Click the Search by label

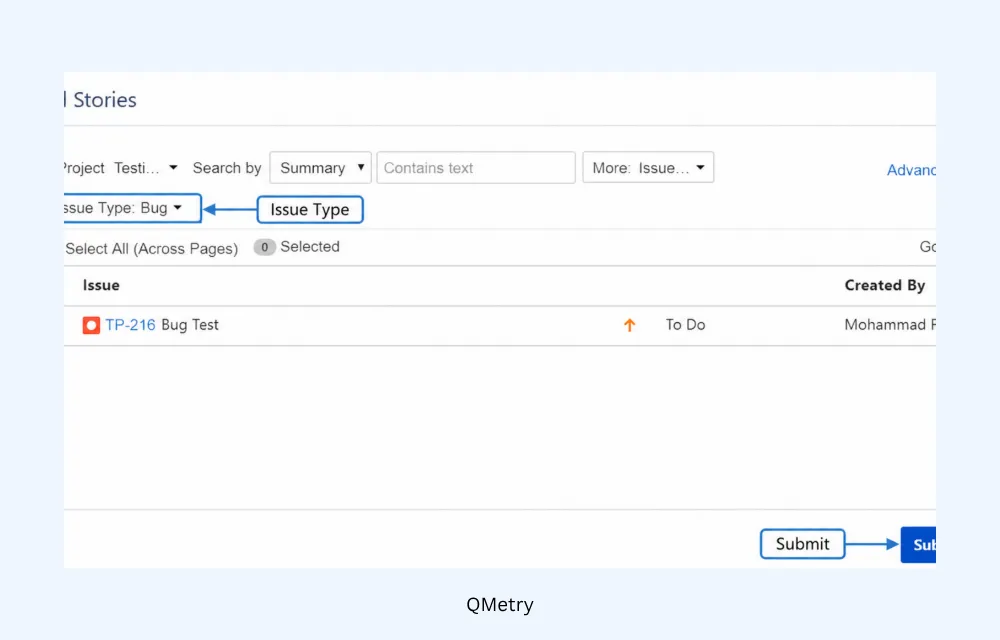click(x=227, y=168)
